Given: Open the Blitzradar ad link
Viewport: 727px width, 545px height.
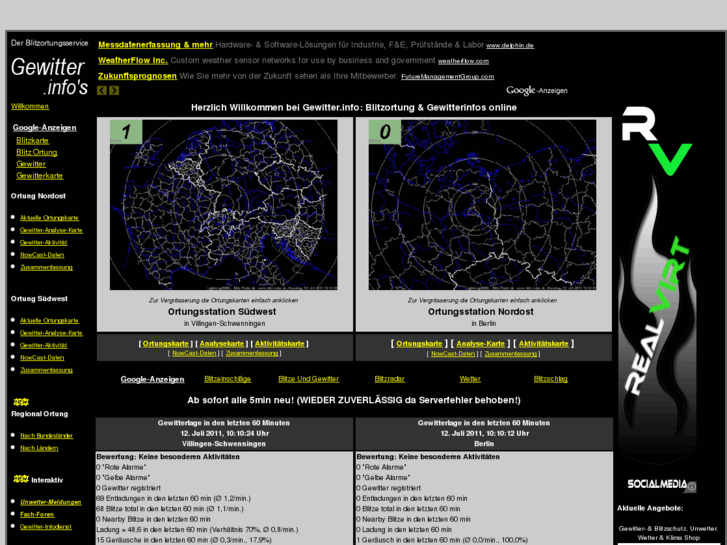Looking at the screenshot, I should tap(389, 379).
